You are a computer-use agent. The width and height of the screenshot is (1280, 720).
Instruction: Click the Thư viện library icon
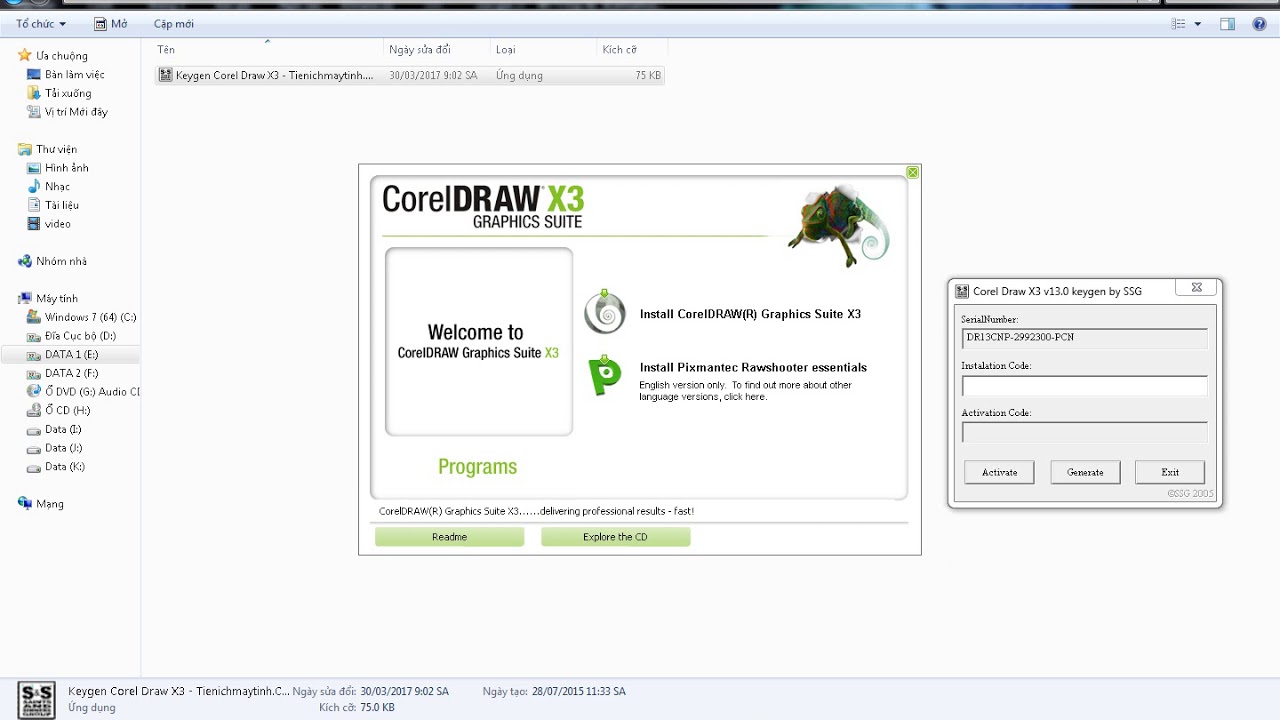click(x=25, y=149)
